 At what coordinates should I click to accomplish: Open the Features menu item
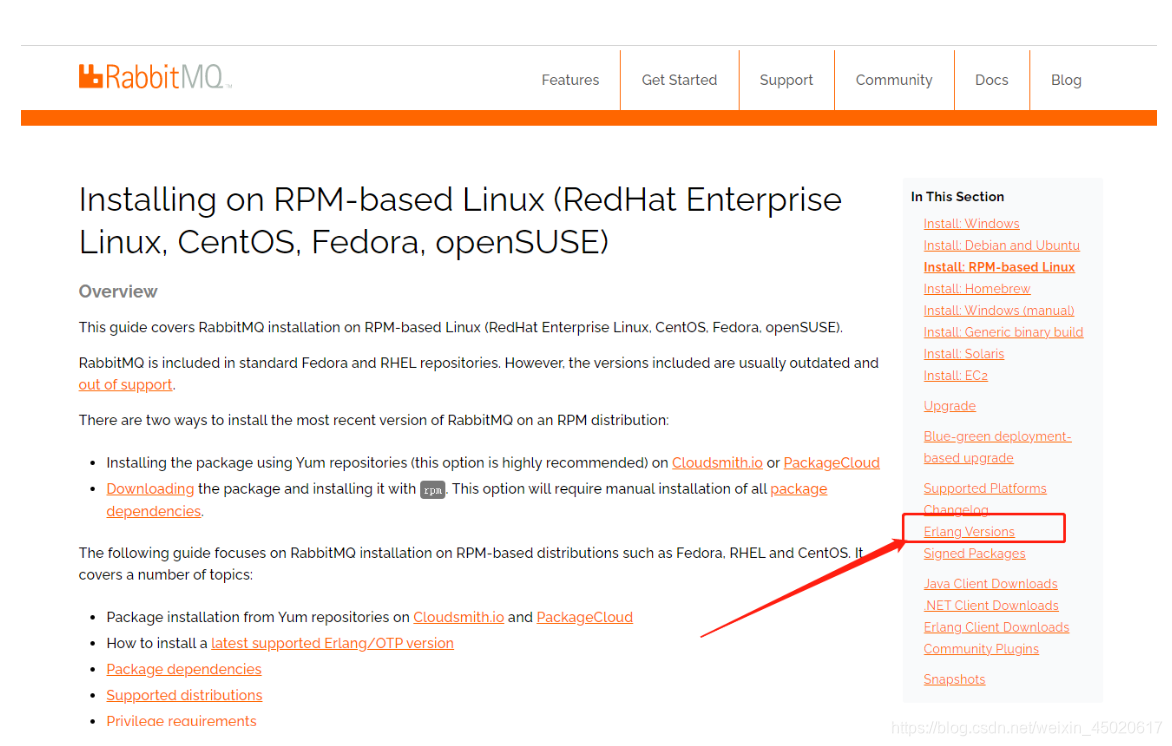pyautogui.click(x=570, y=80)
